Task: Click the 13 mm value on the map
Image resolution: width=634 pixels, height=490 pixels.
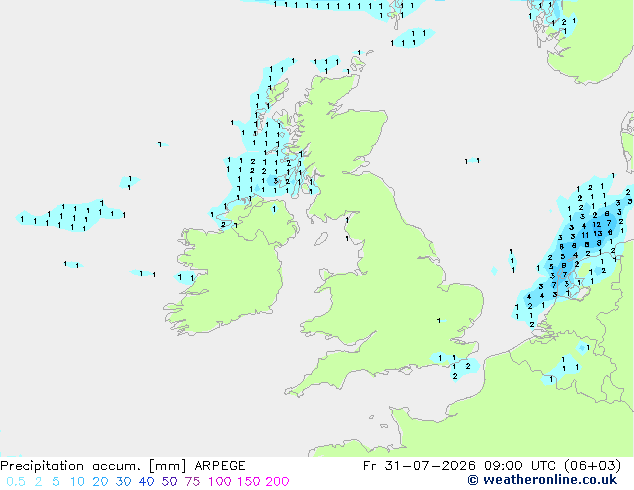Action: [x=598, y=233]
